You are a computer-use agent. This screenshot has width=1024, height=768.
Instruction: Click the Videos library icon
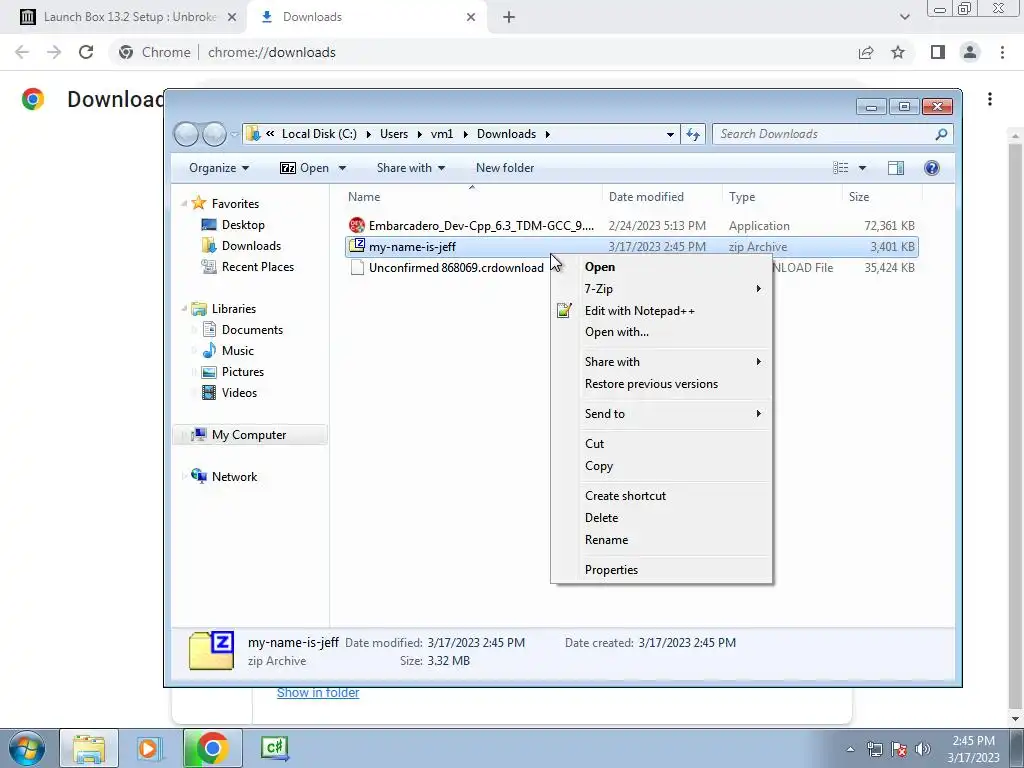[x=209, y=392]
